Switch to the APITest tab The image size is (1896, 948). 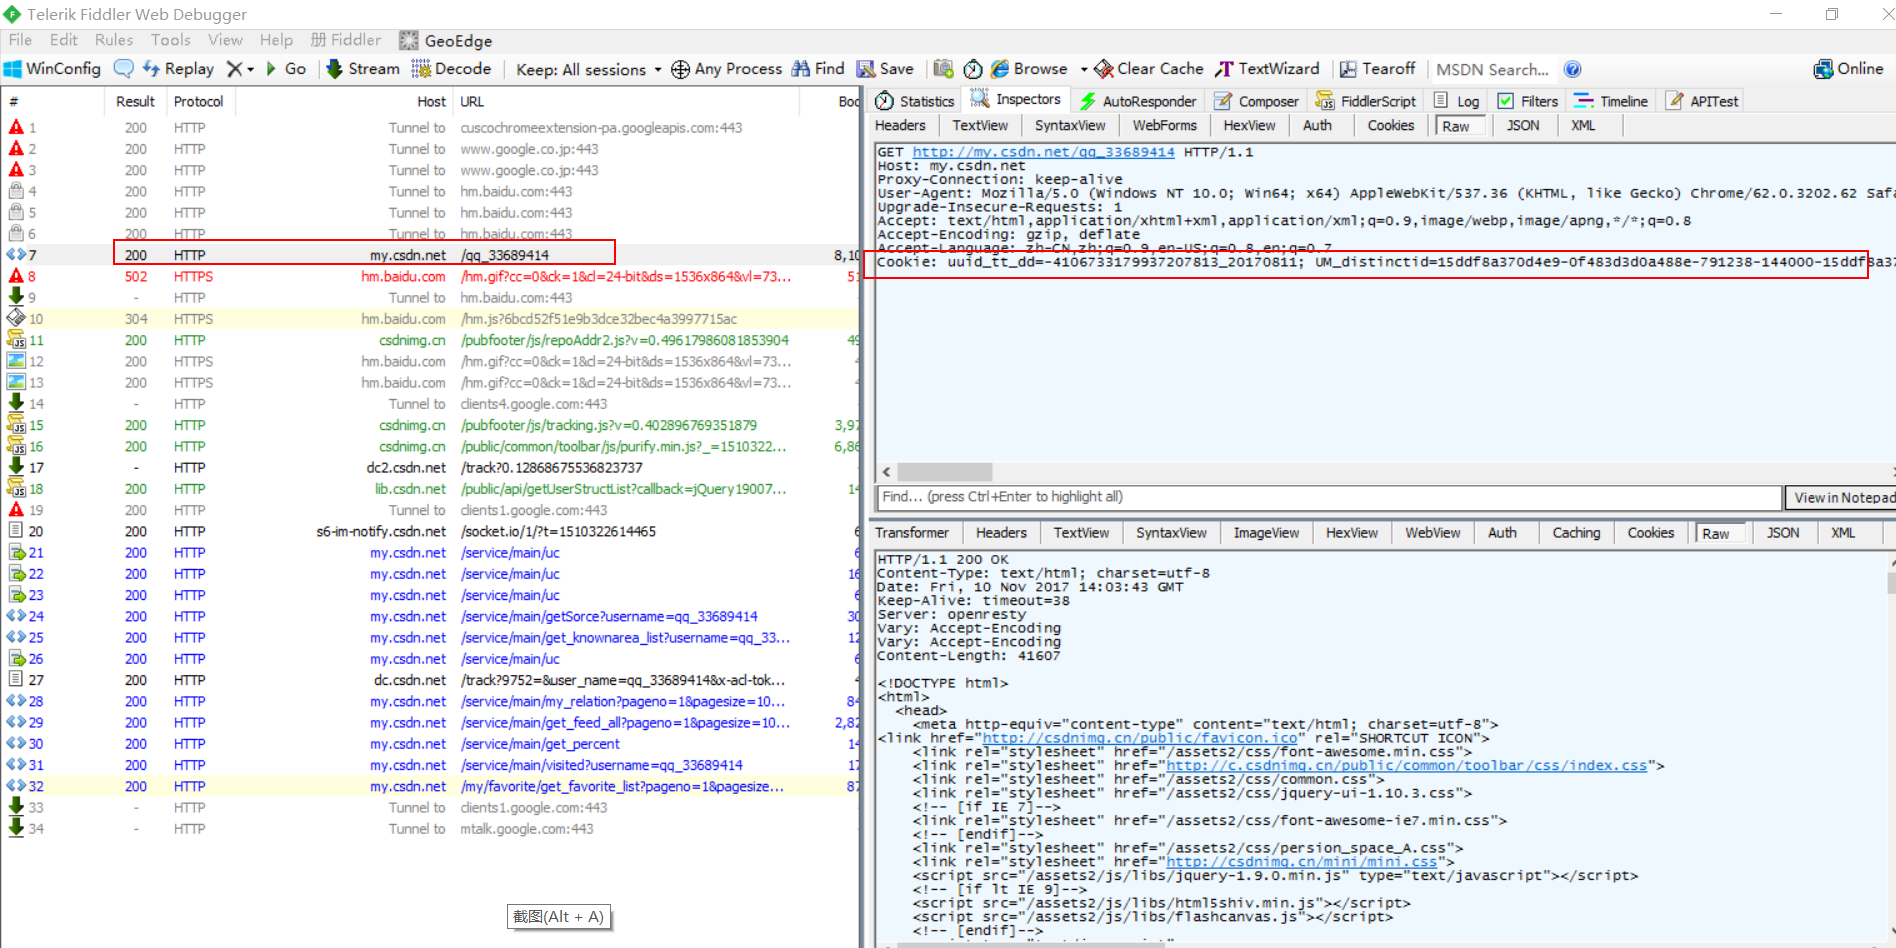coord(1702,101)
